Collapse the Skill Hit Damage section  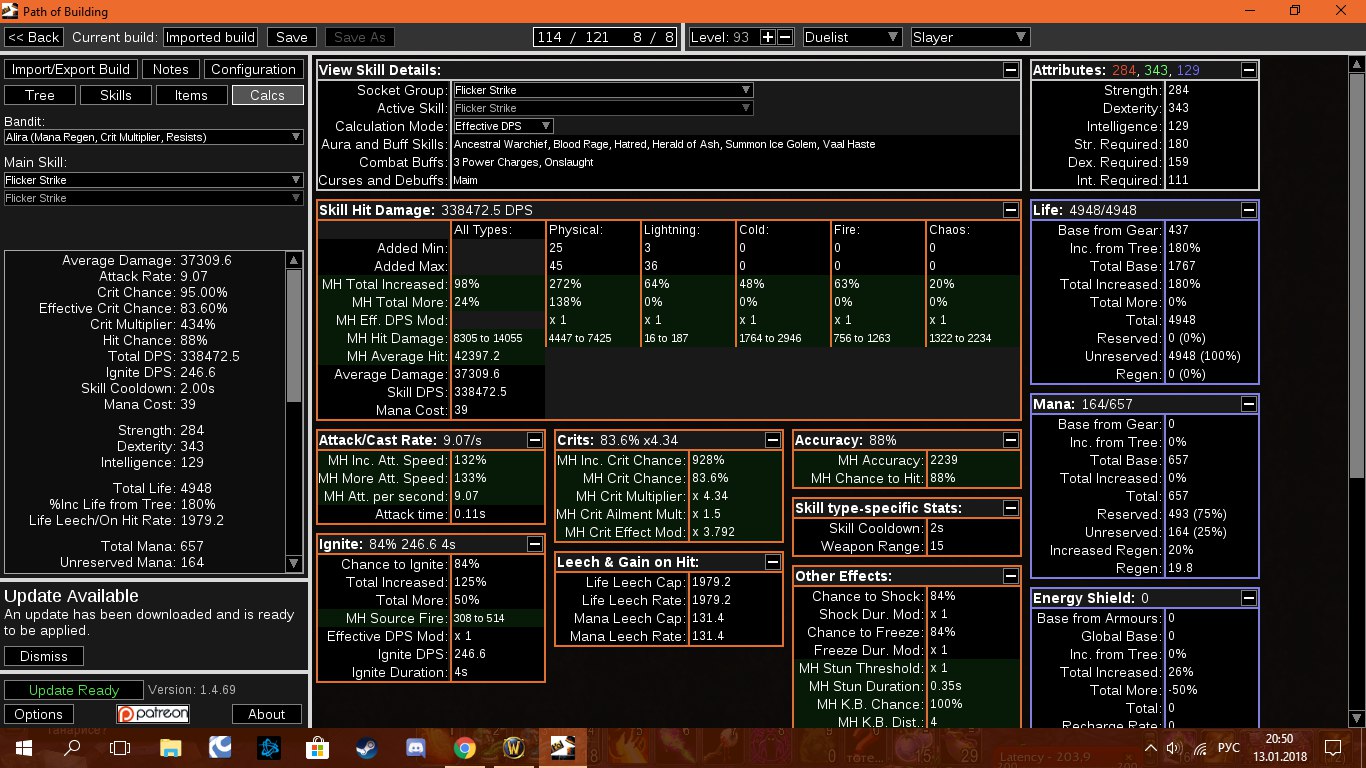click(x=1011, y=210)
